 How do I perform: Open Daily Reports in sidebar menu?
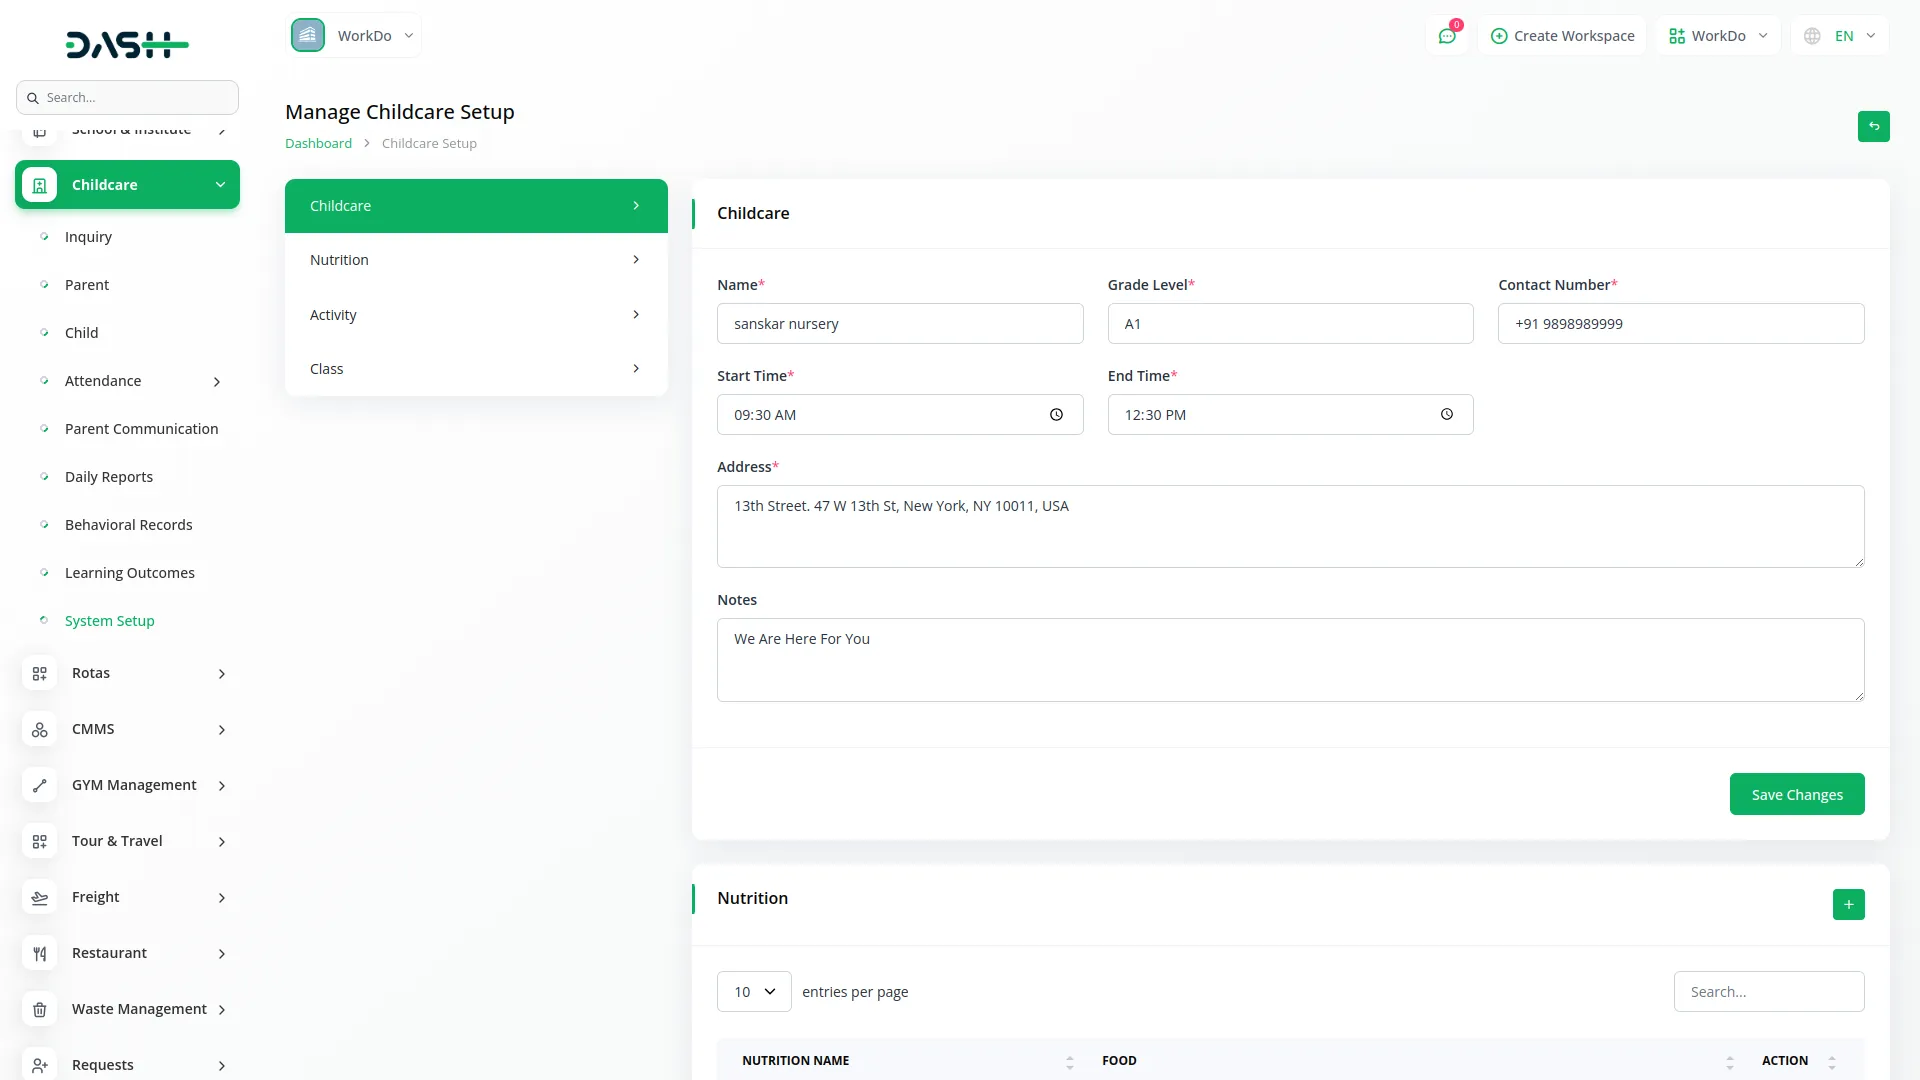(x=109, y=477)
